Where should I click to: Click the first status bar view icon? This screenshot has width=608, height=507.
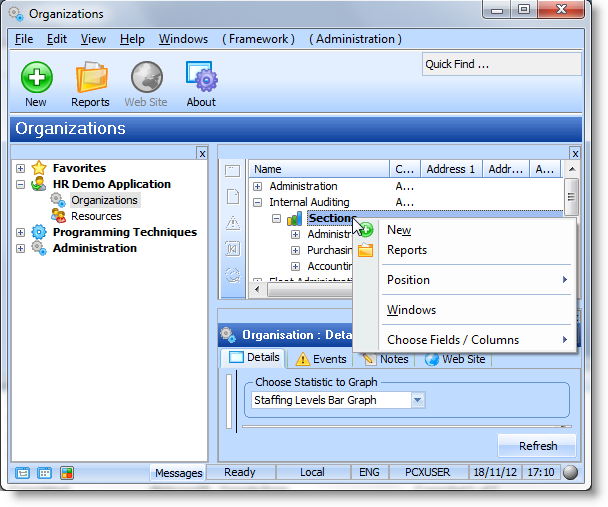click(22, 473)
